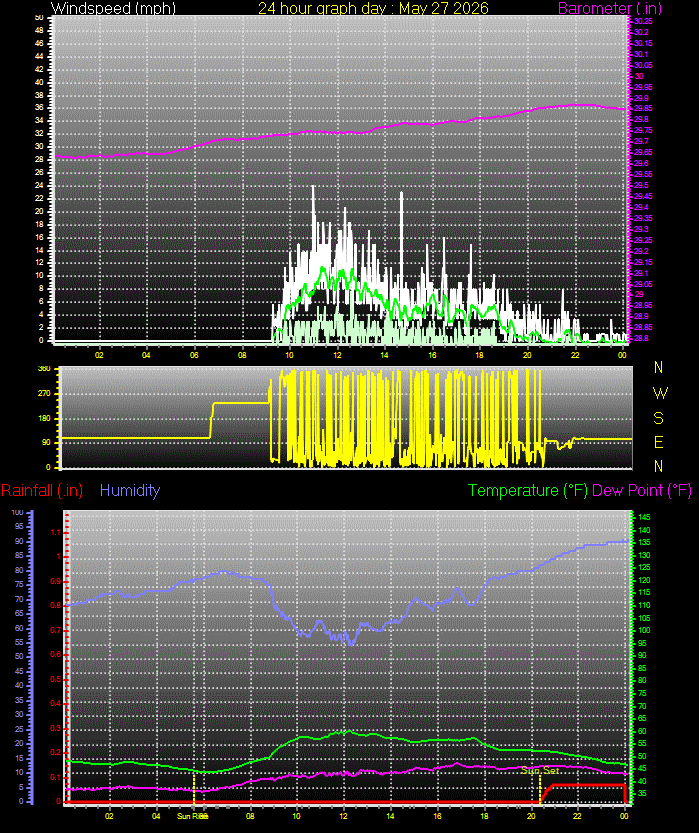This screenshot has width=699, height=833.
Task: Click "70" on the blue humidity axis
Action: click(20, 599)
